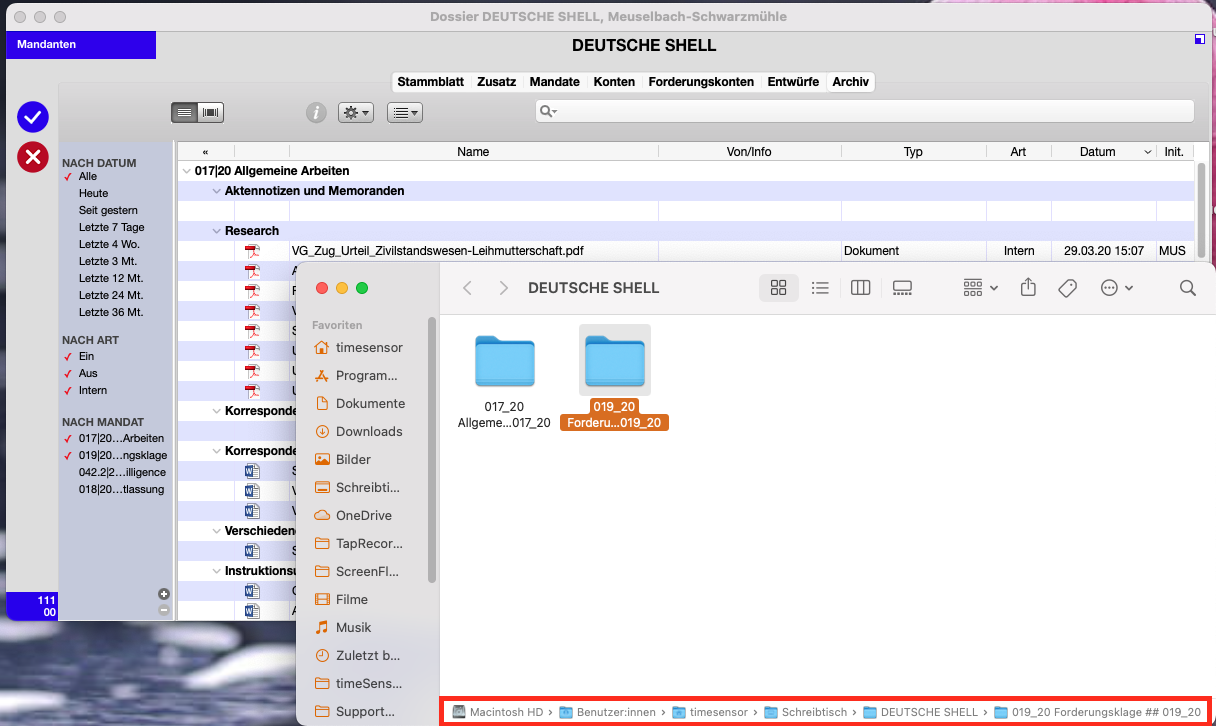
Task: Open the Entwürfe tab
Action: [x=793, y=82]
